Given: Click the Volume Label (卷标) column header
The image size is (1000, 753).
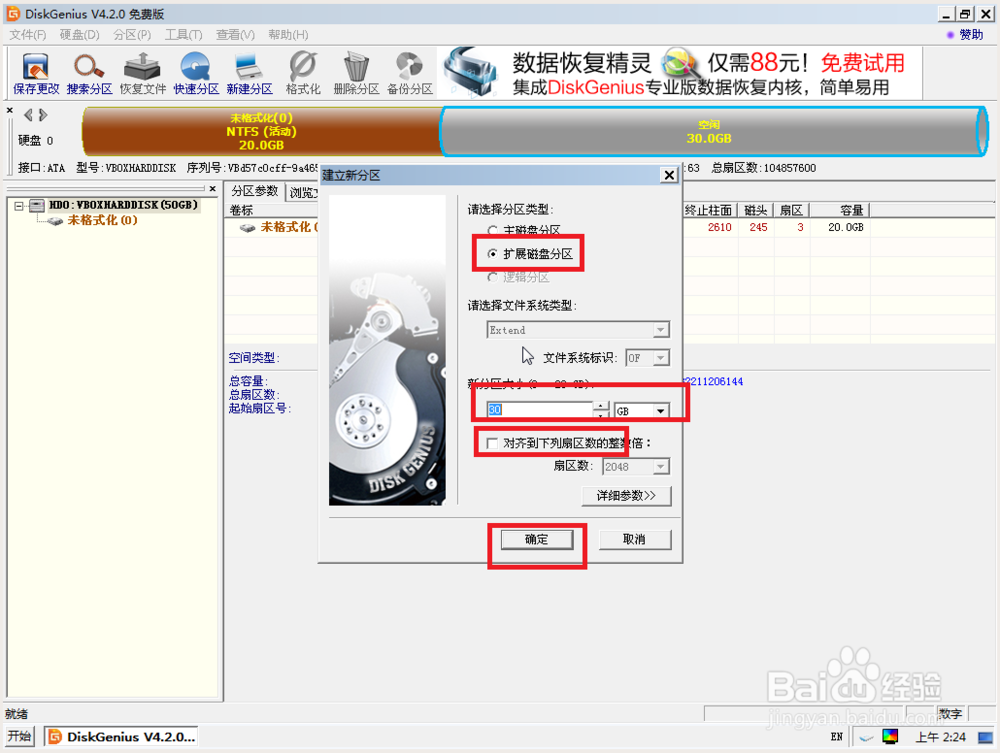Looking at the screenshot, I should 270,210.
